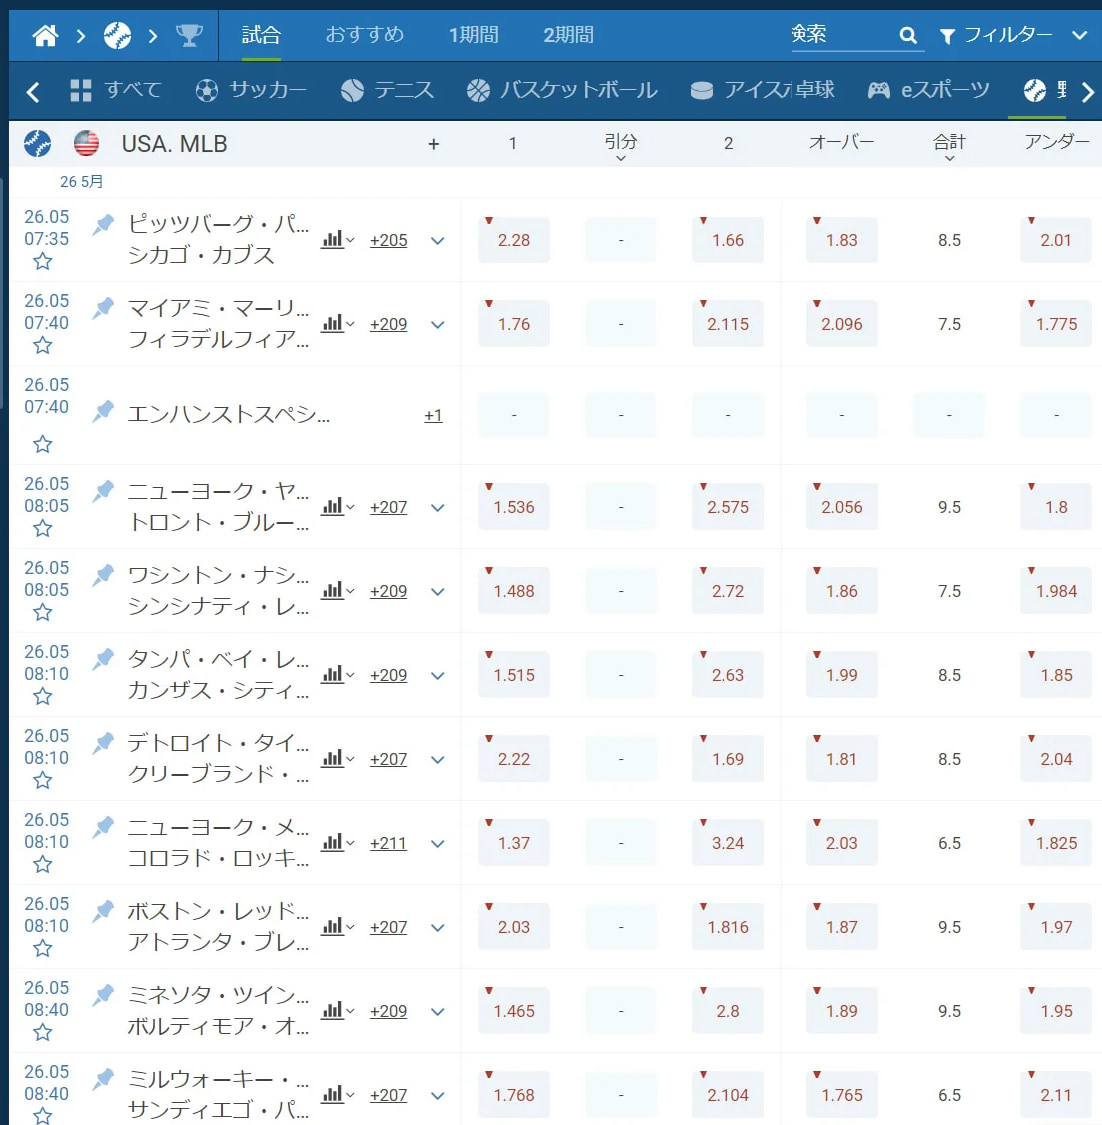Select odds 2.575 for トロント

click(x=727, y=507)
